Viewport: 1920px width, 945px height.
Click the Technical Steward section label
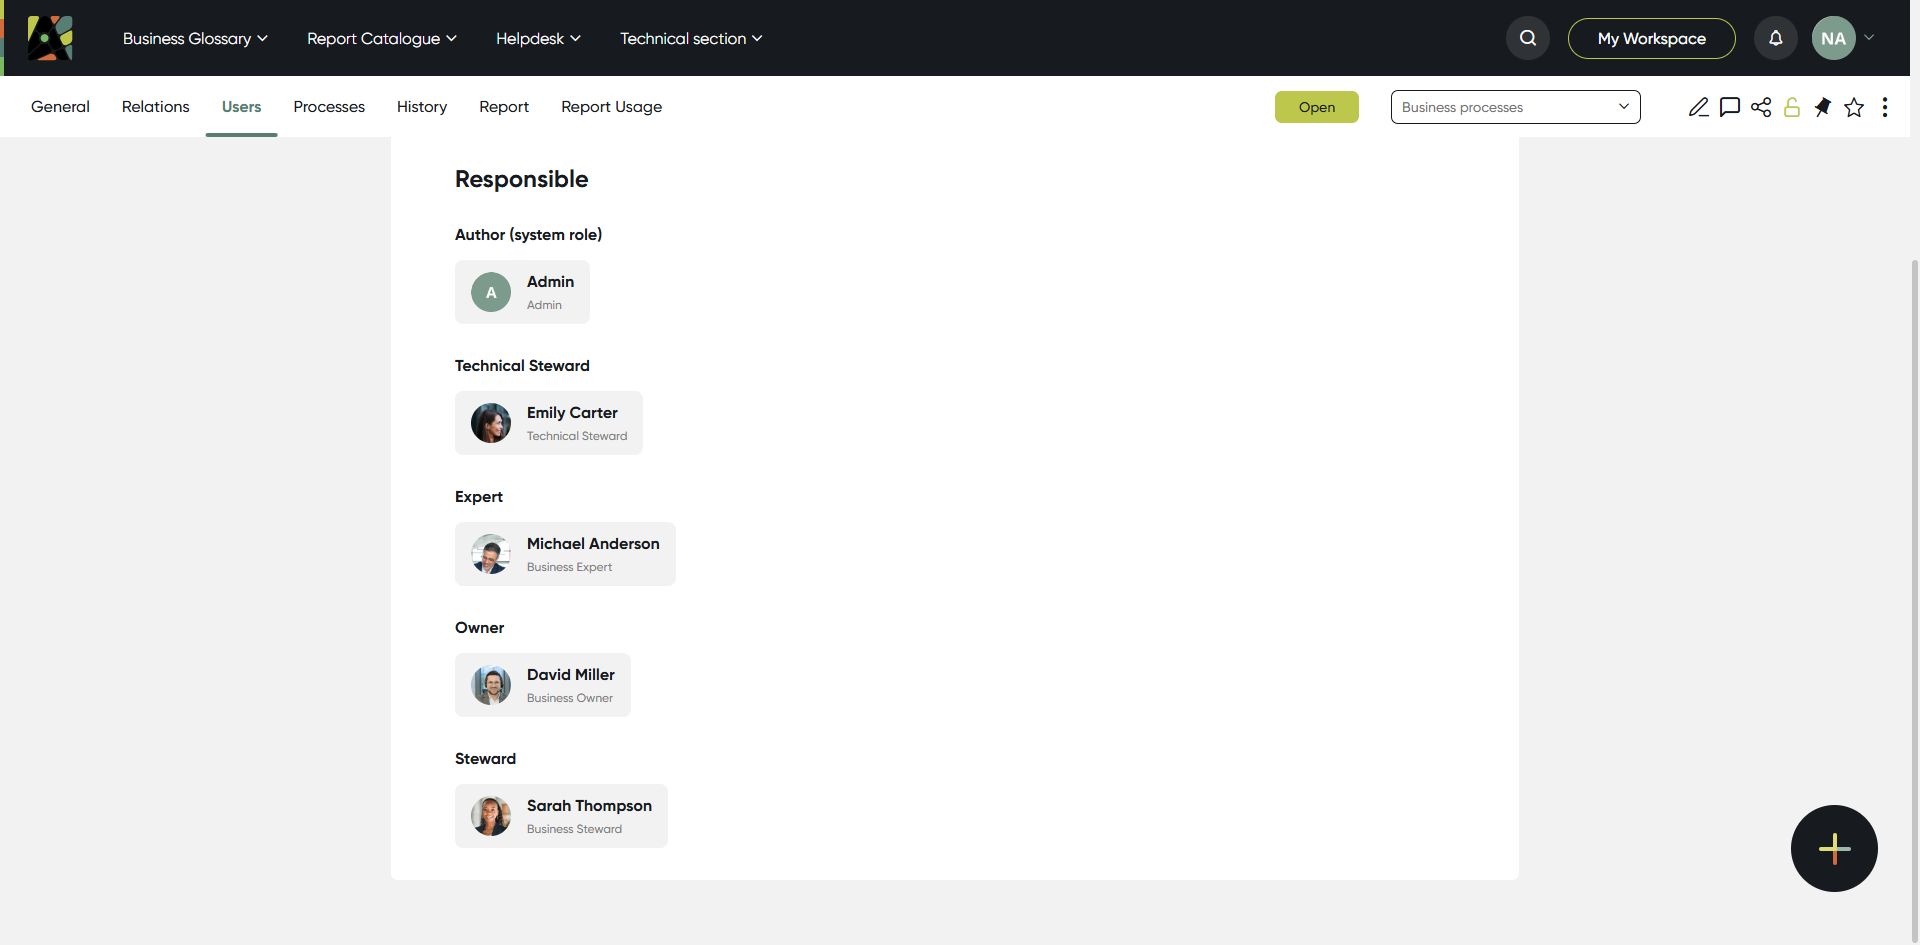522,366
